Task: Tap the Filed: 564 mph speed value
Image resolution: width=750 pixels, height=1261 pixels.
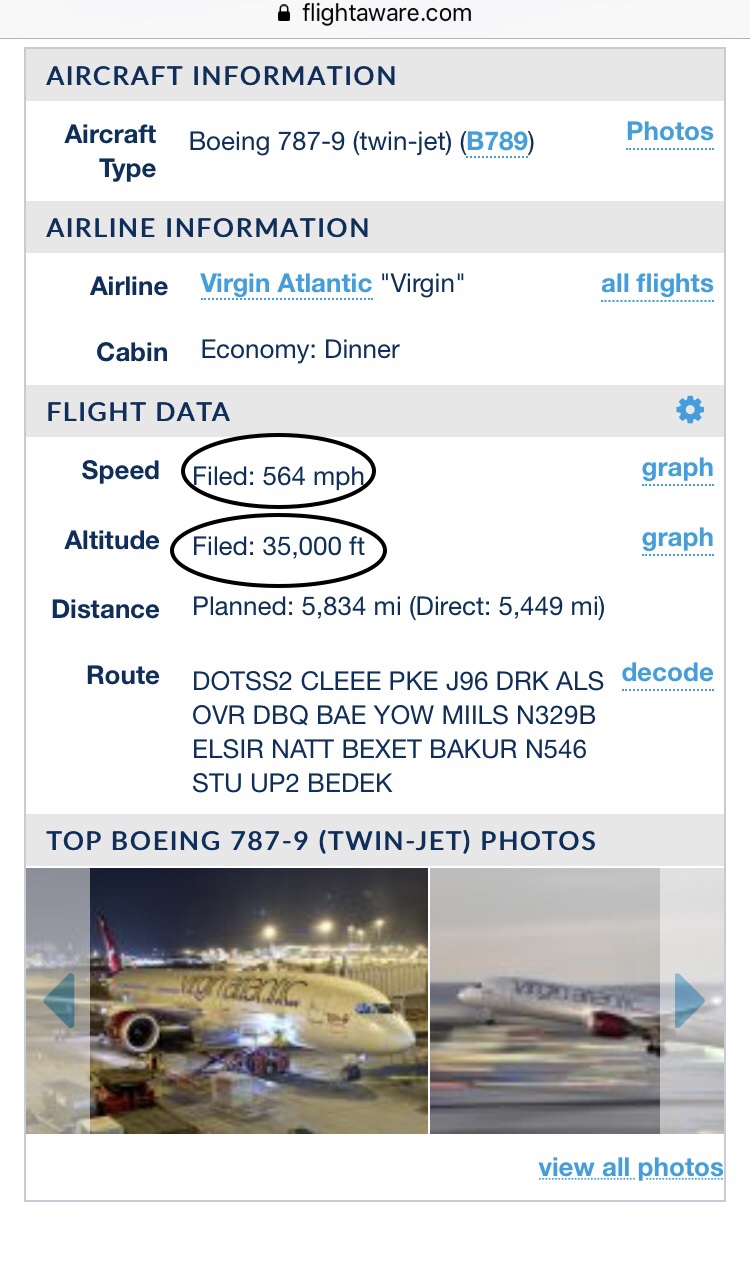Action: pyautogui.click(x=278, y=476)
